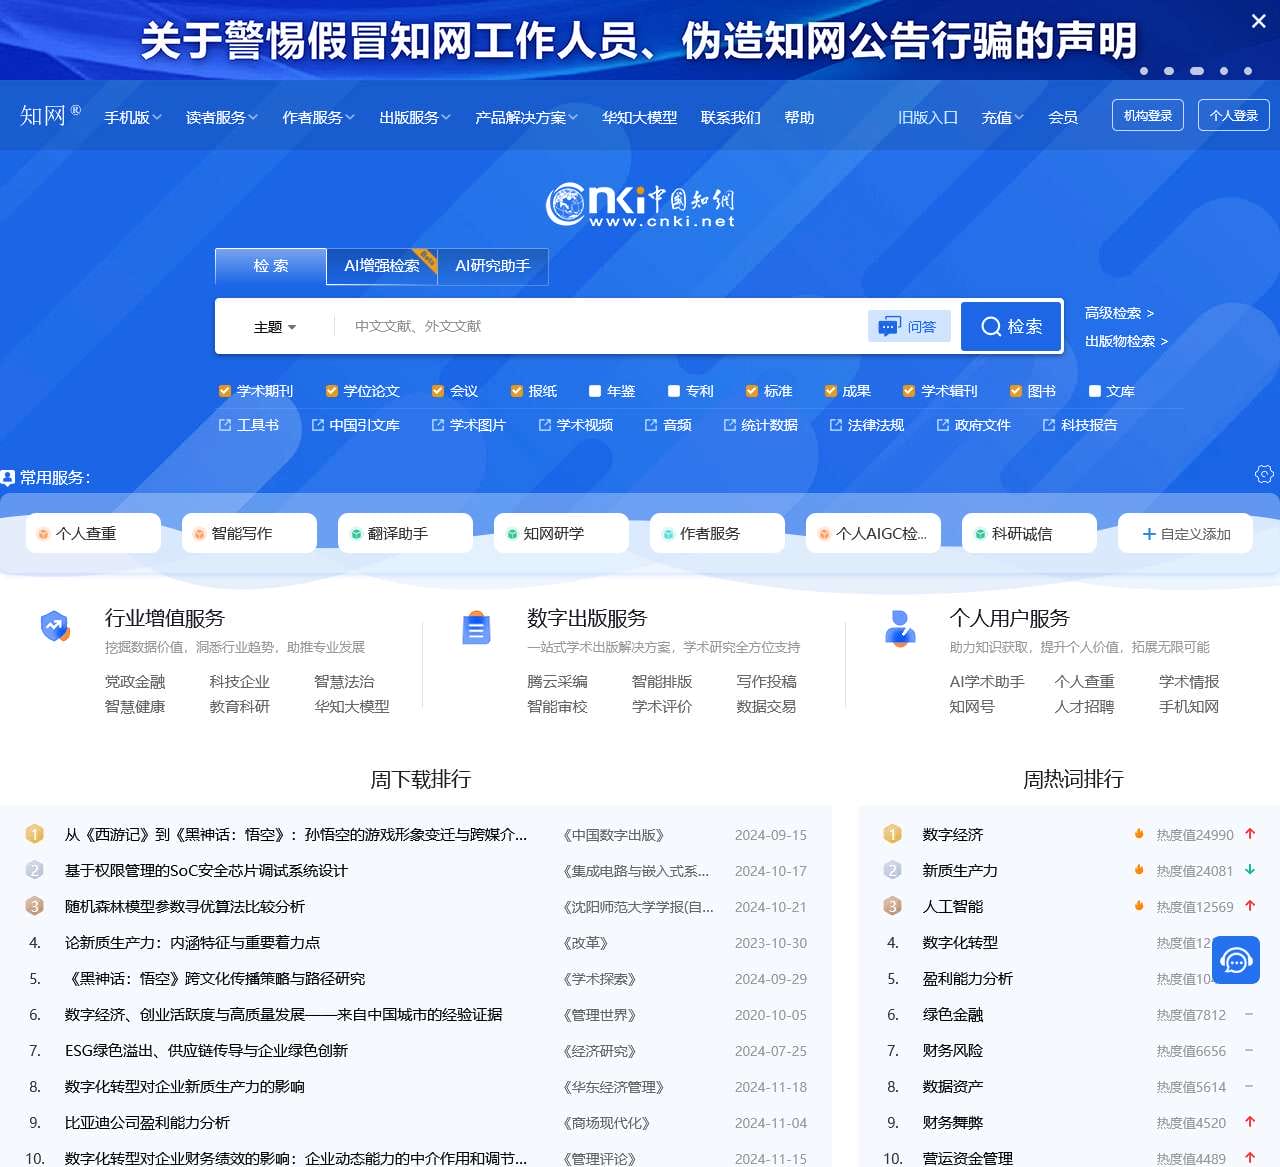The image size is (1280, 1167).
Task: Uncheck the 学术期刊 checkbox
Action: (225, 391)
